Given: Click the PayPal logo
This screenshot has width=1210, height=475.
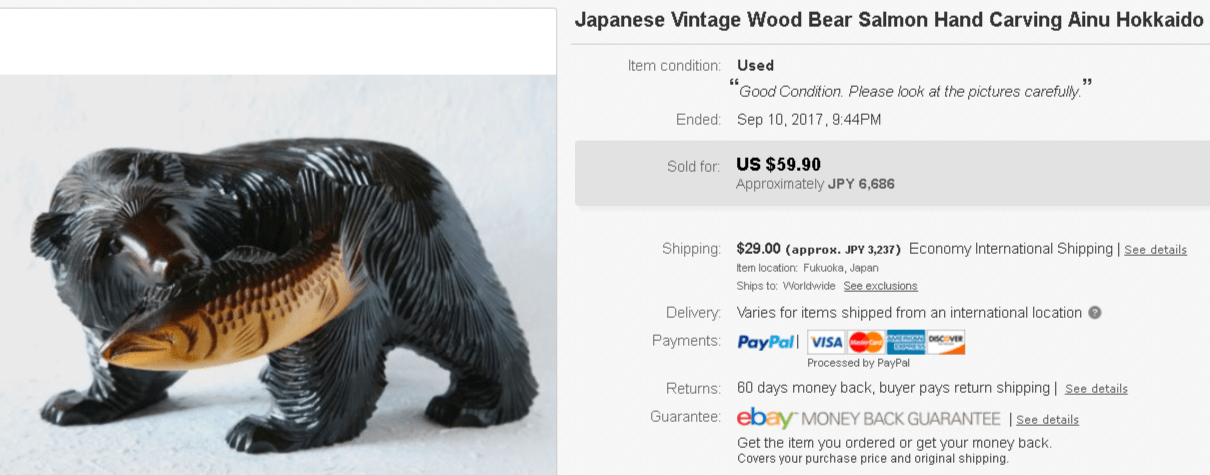Looking at the screenshot, I should coord(766,342).
